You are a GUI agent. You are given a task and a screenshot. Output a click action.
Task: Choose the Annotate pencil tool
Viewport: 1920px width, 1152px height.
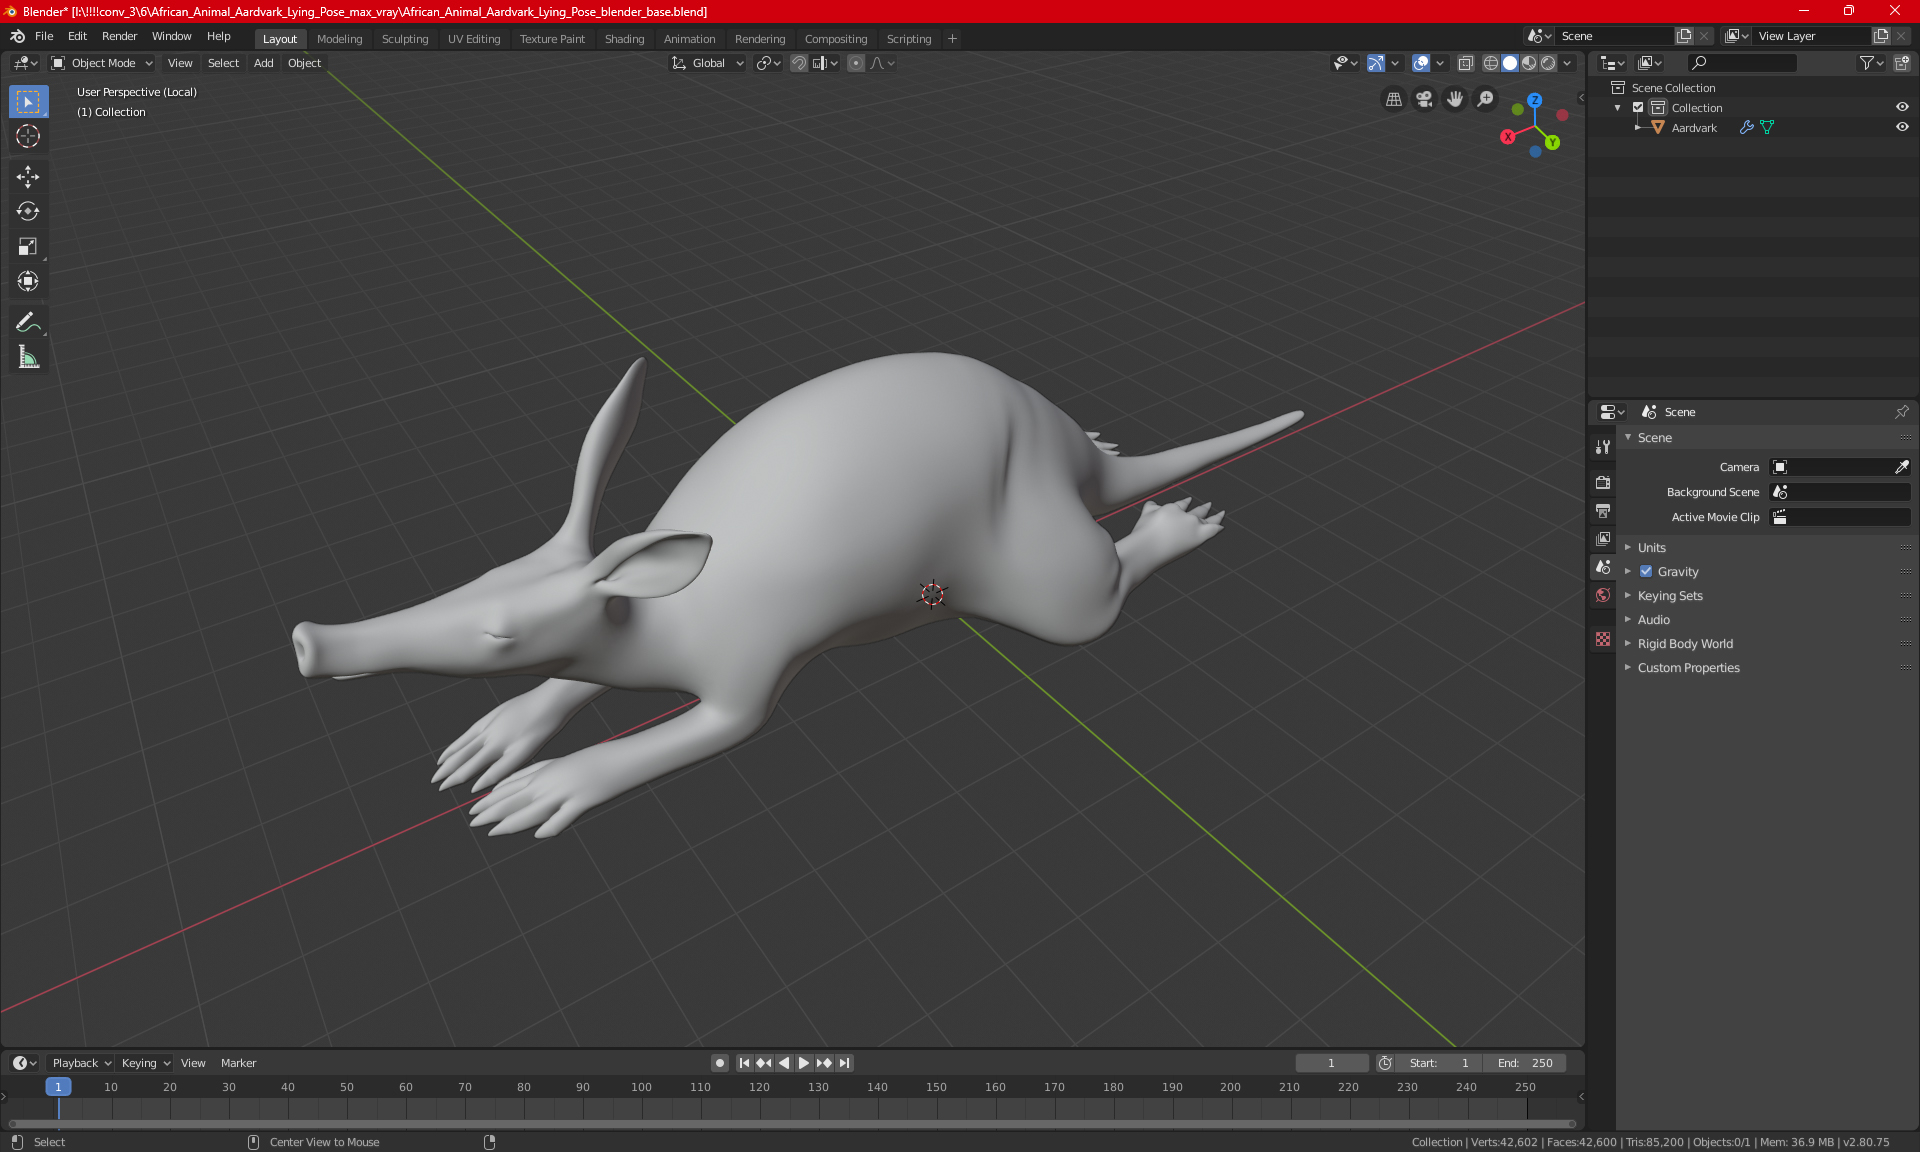coord(27,322)
